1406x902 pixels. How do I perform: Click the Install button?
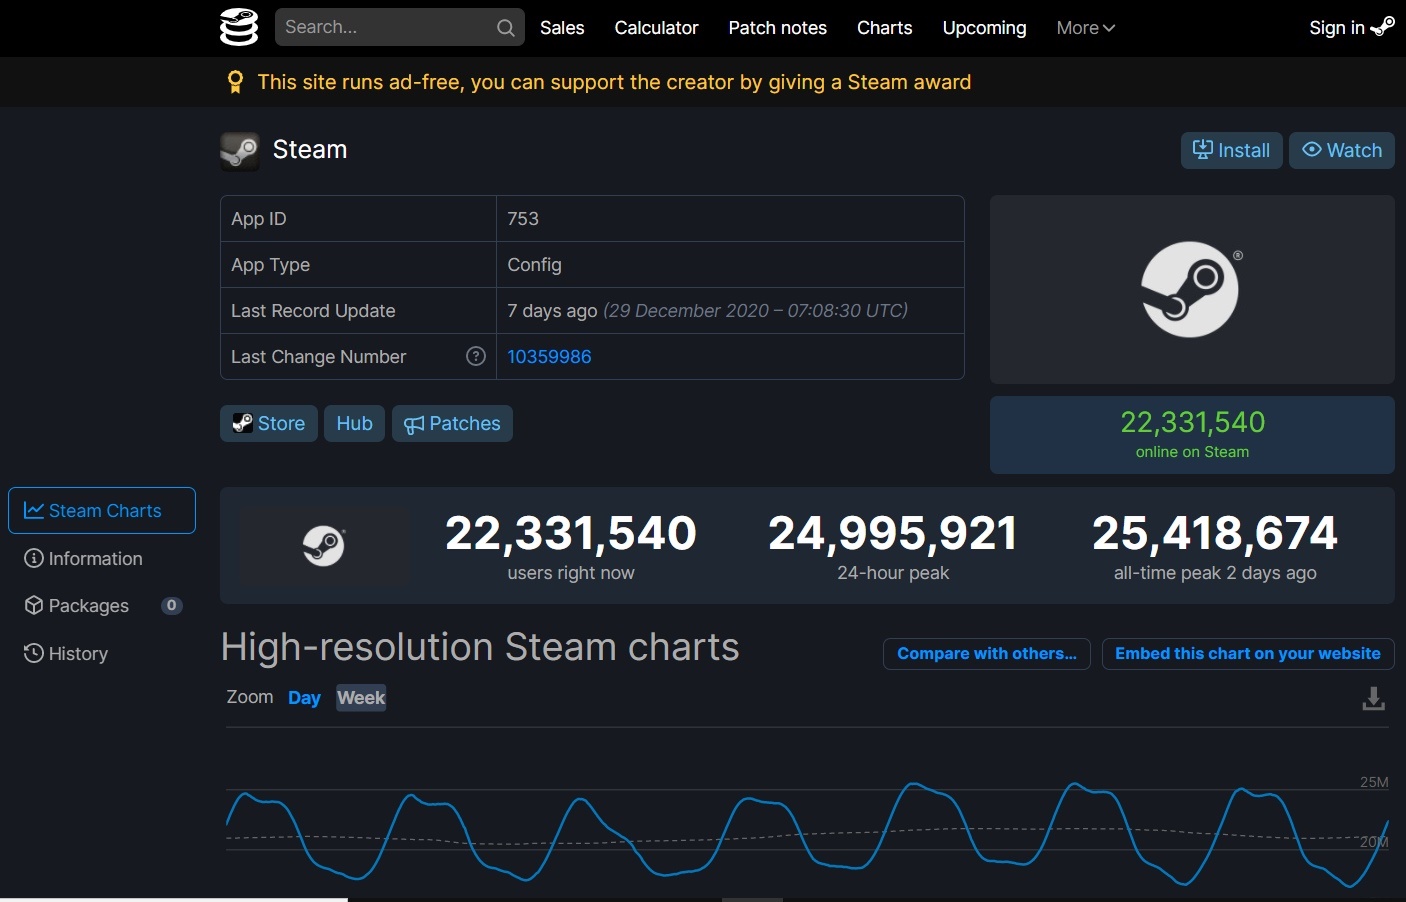[1231, 150]
